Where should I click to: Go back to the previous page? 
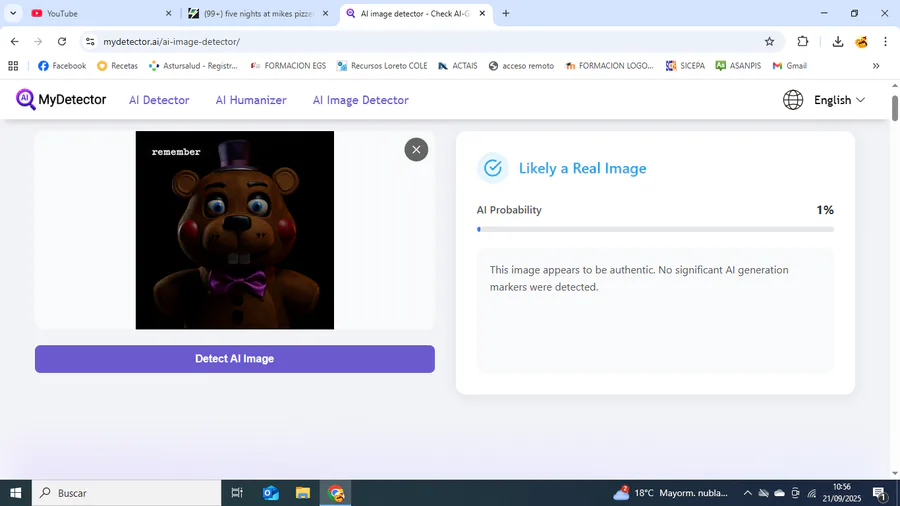click(14, 41)
